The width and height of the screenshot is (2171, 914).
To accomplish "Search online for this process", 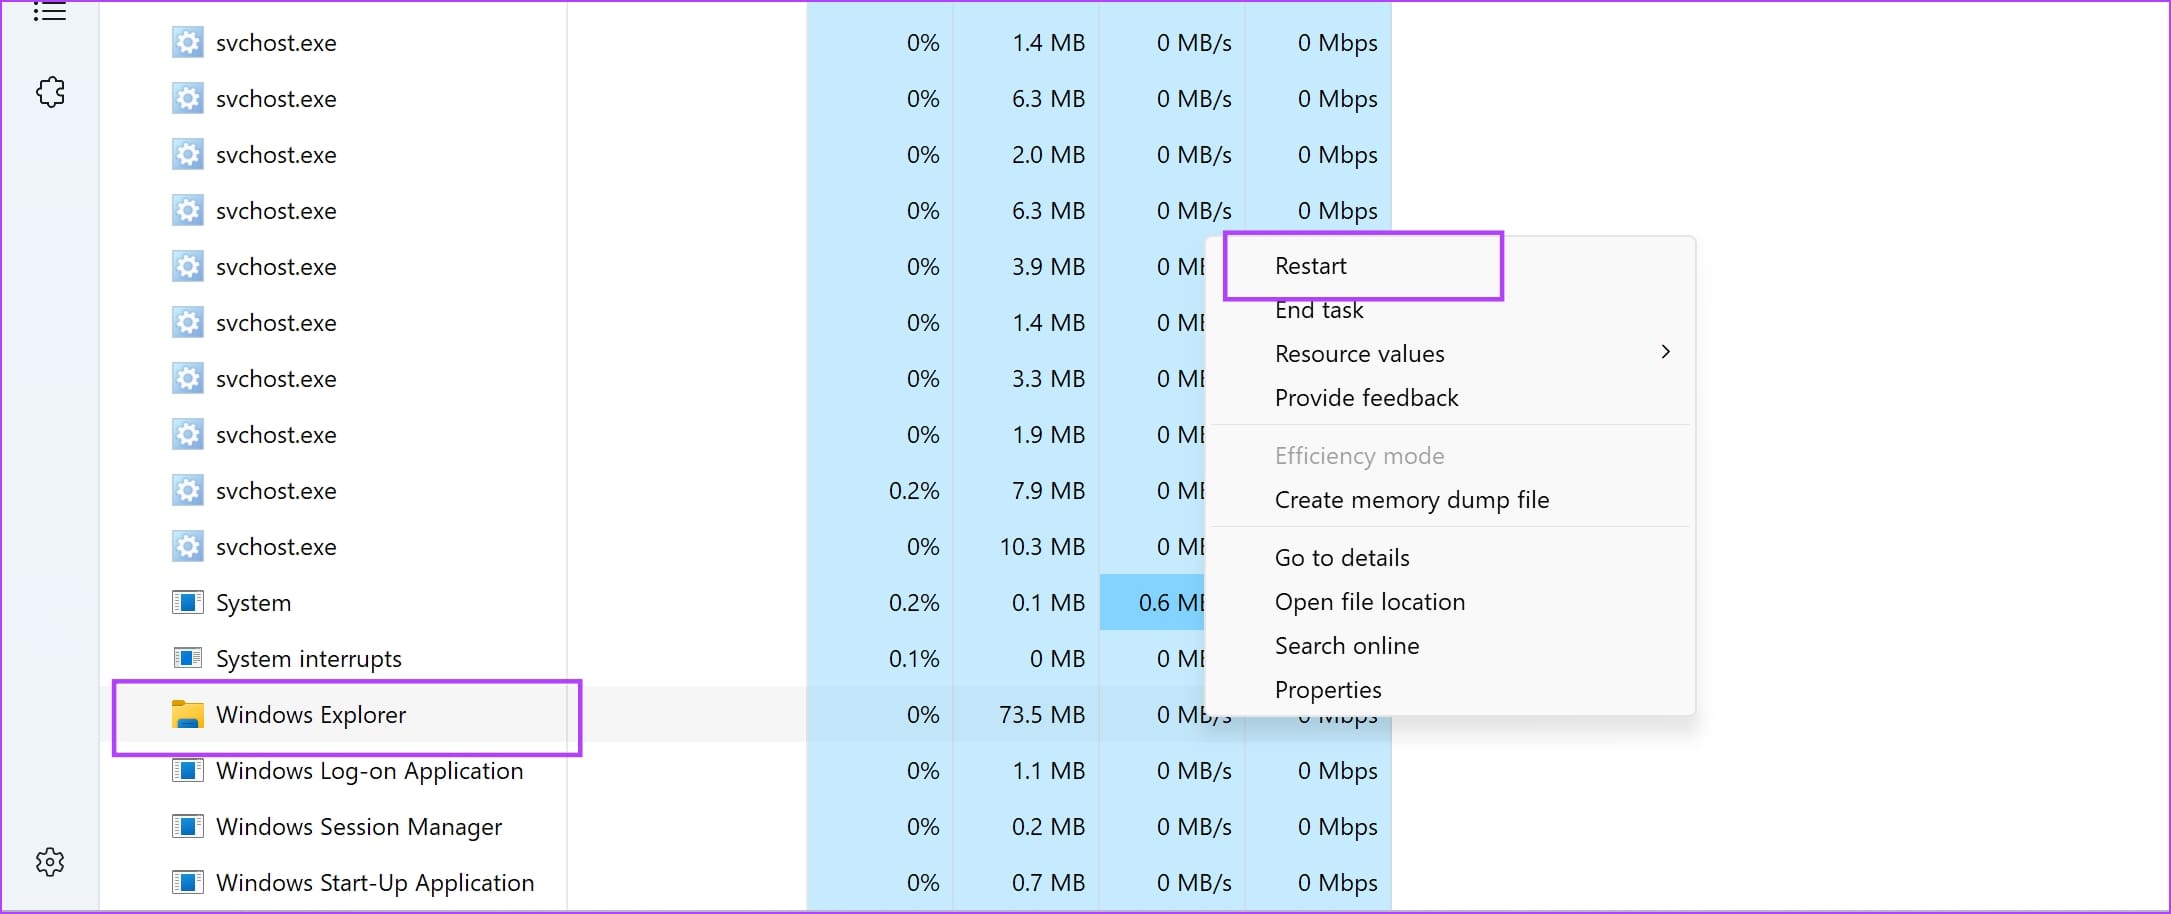I will [1347, 645].
